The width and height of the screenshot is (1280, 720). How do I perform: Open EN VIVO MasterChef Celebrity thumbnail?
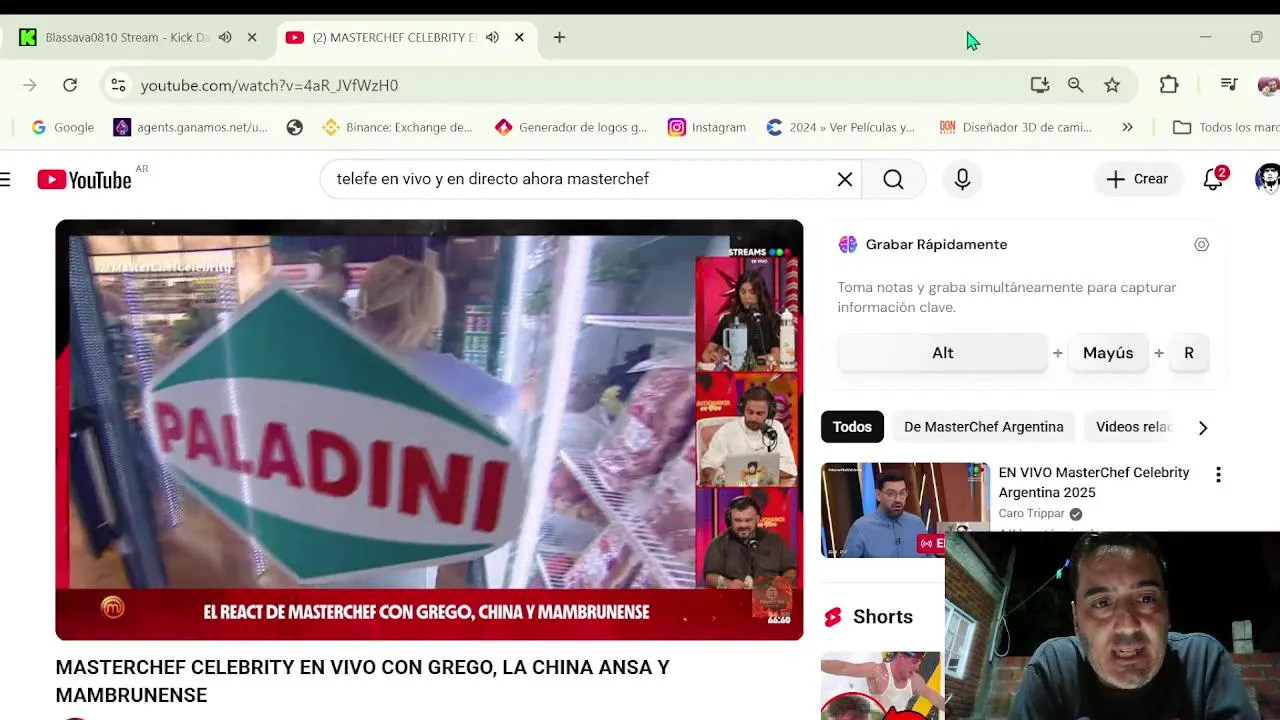coord(905,510)
